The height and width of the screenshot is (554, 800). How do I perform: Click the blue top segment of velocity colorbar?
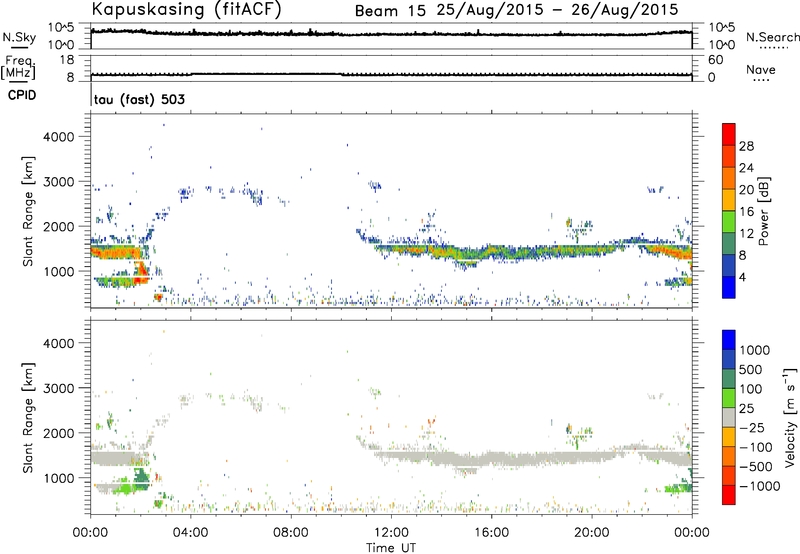point(729,340)
